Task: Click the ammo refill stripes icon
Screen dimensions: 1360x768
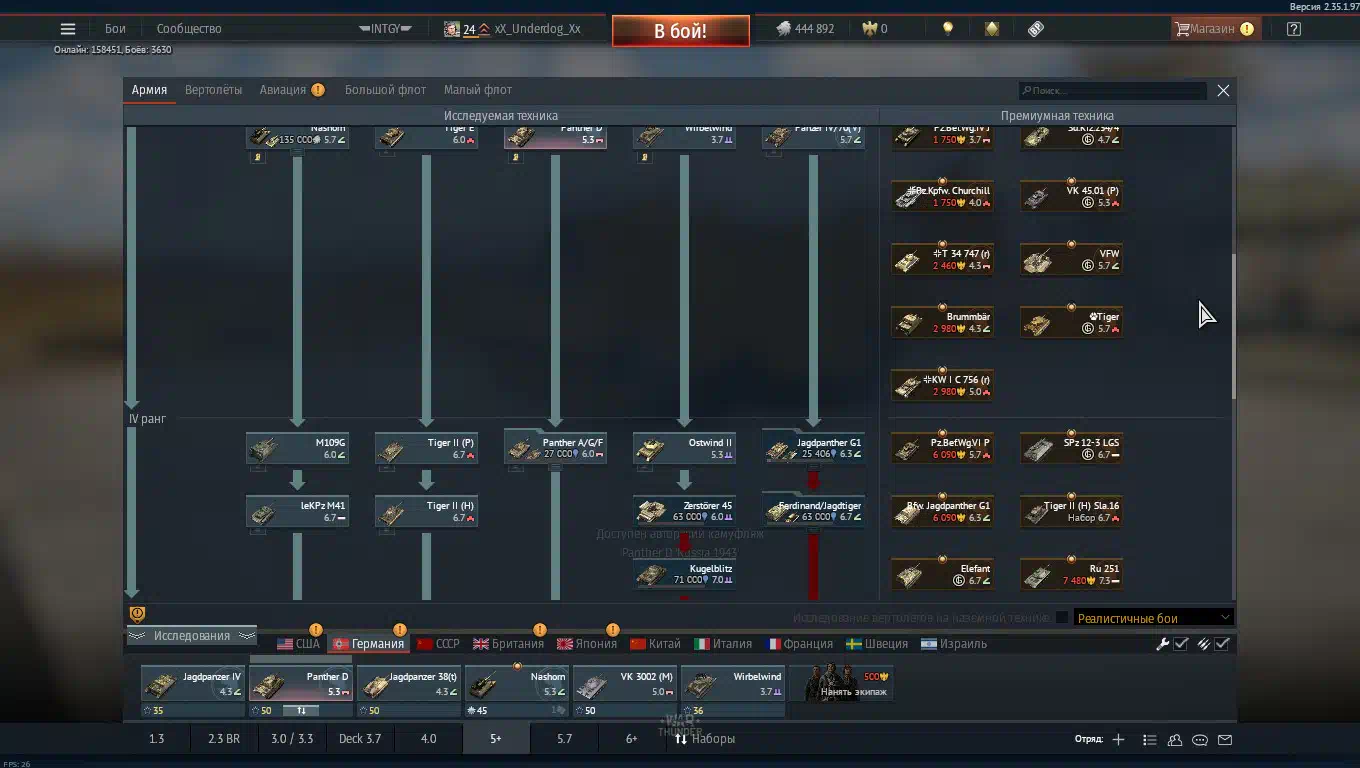Action: (1203, 644)
